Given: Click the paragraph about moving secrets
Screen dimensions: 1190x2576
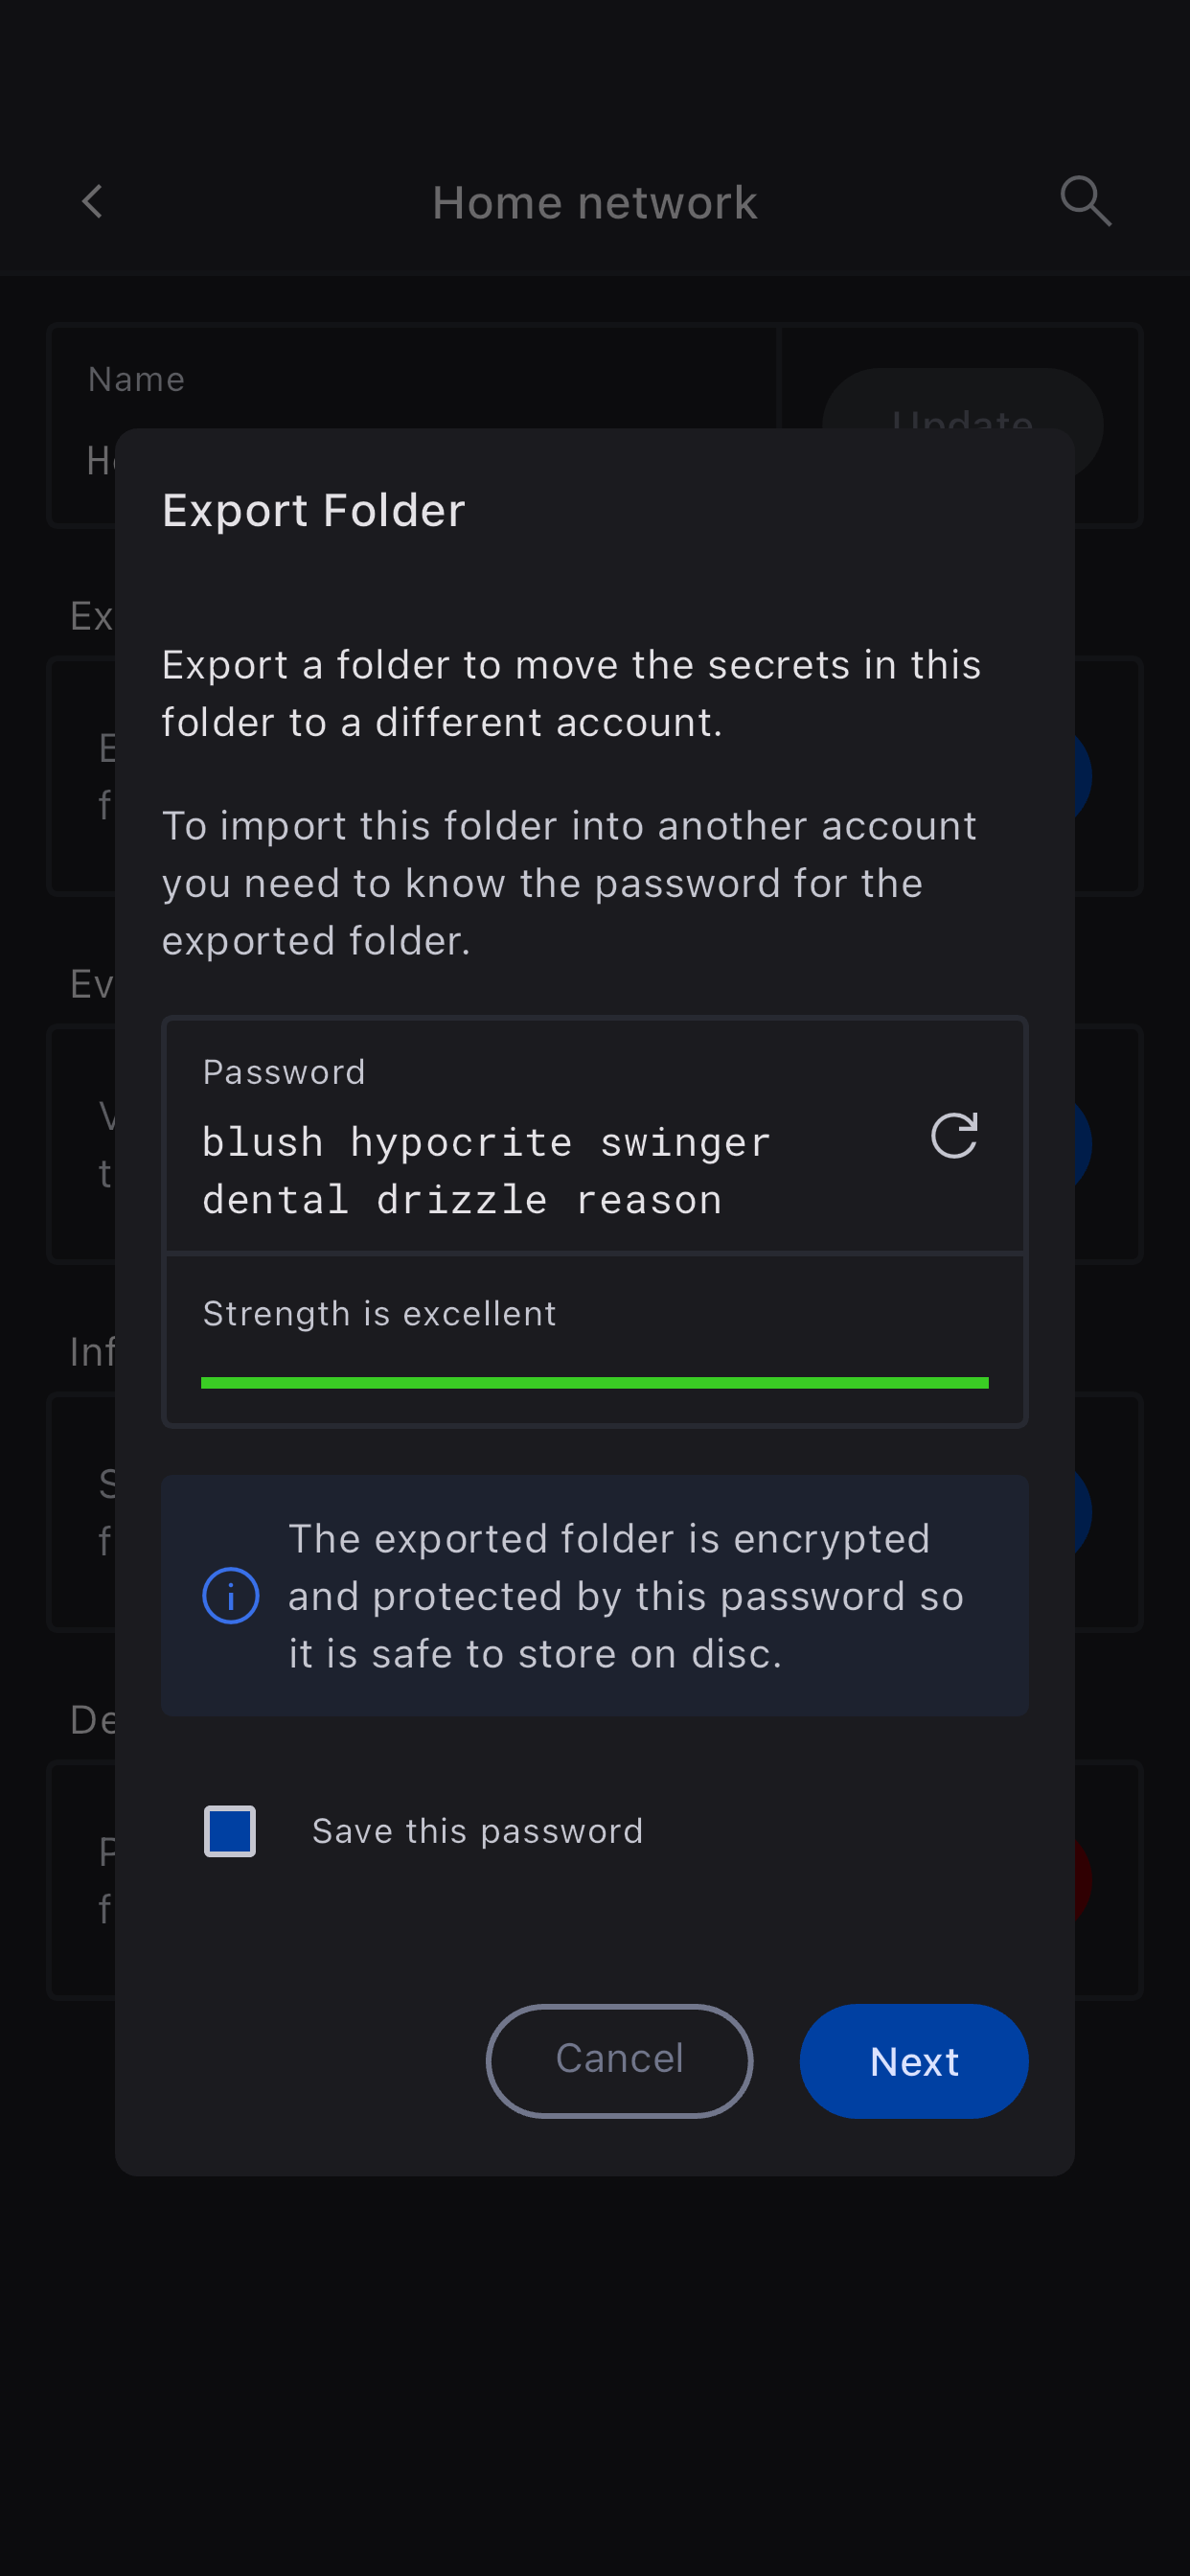Looking at the screenshot, I should click(571, 694).
